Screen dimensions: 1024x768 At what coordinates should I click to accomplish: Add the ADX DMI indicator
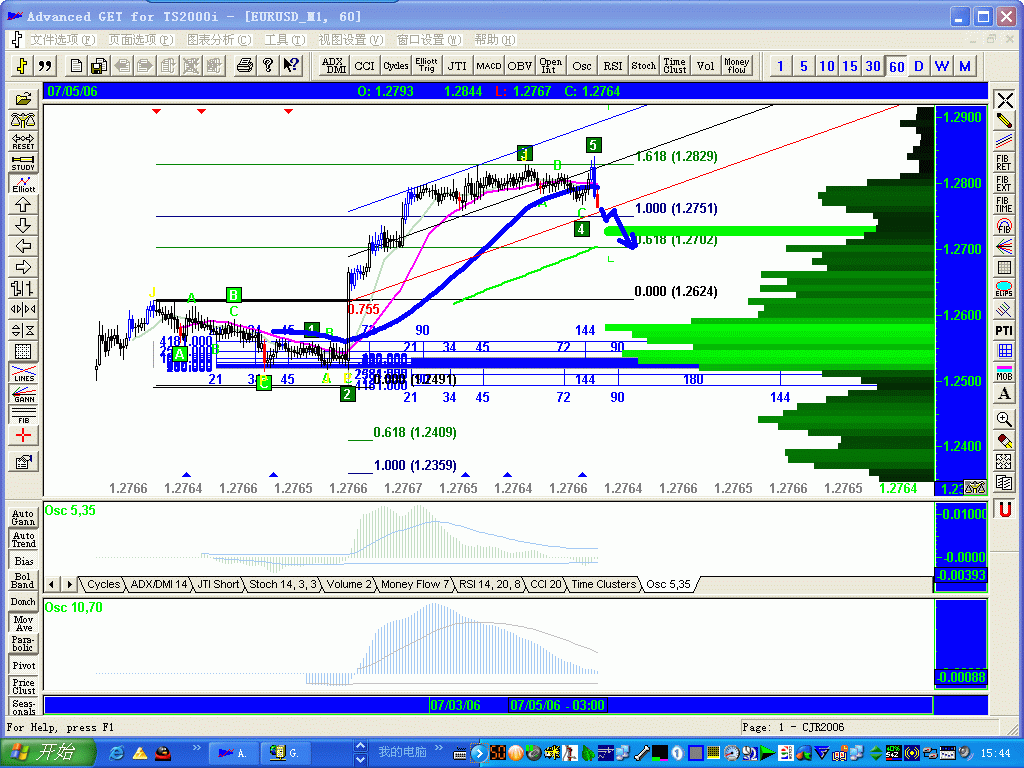(334, 65)
